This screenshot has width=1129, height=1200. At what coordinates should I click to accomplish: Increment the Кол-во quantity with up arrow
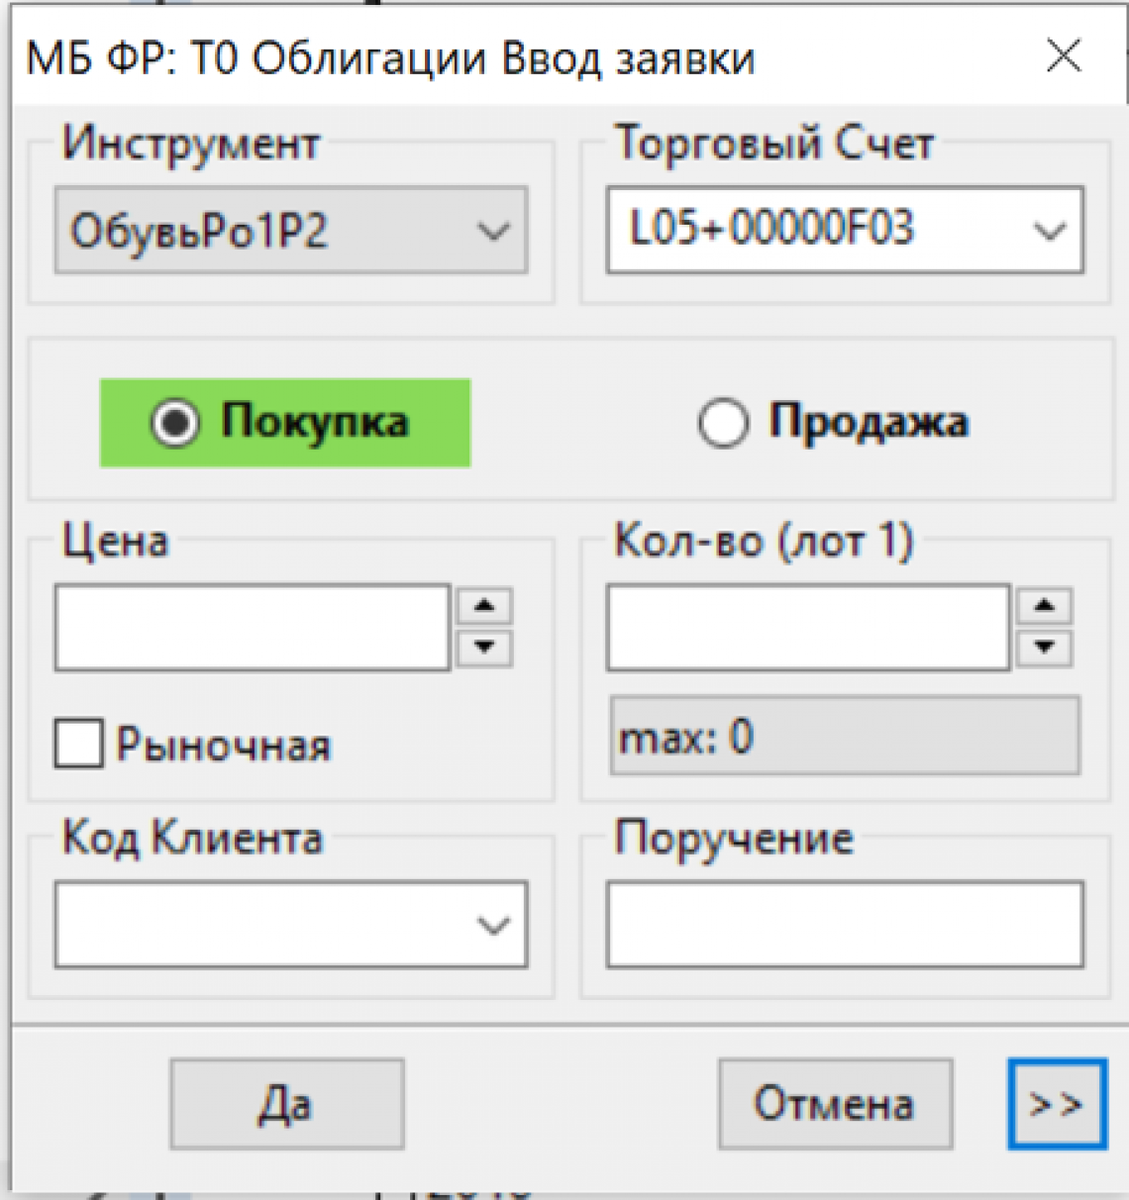pos(1045,604)
